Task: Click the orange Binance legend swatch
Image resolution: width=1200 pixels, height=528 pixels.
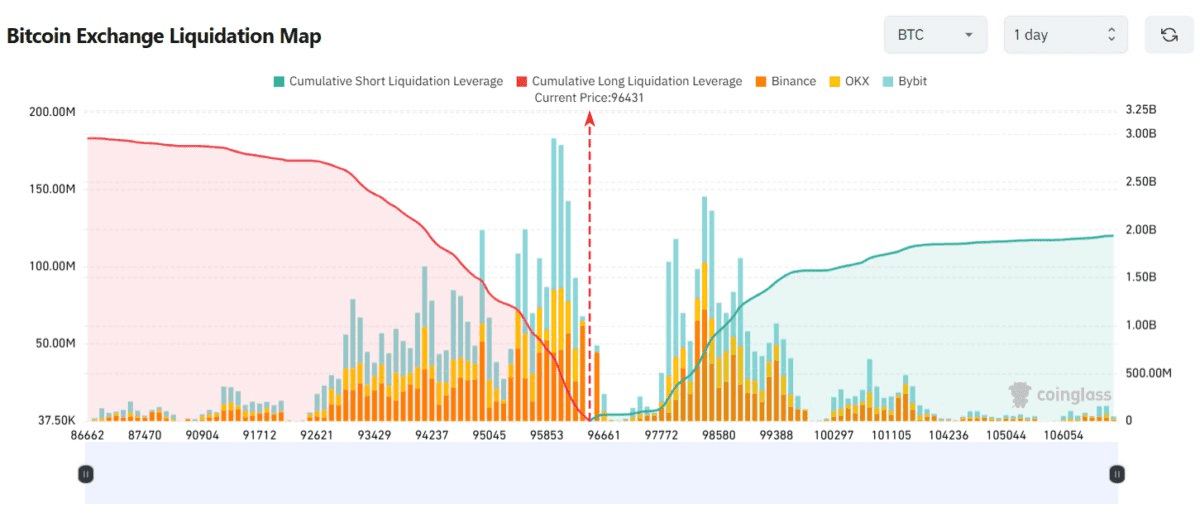Action: (x=761, y=81)
